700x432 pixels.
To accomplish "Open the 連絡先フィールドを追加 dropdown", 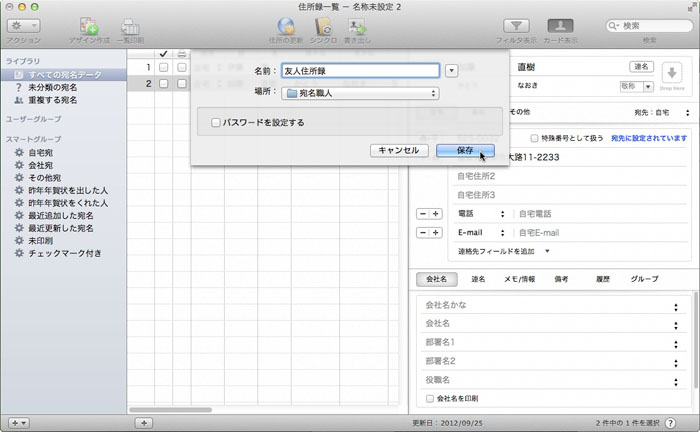I will [504, 251].
